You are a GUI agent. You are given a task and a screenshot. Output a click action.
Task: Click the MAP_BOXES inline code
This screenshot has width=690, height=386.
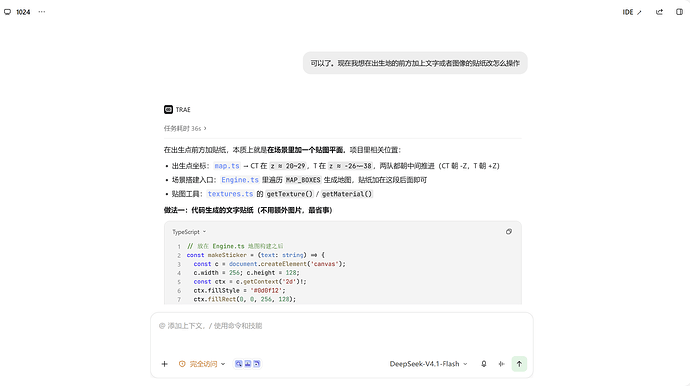tap(303, 180)
